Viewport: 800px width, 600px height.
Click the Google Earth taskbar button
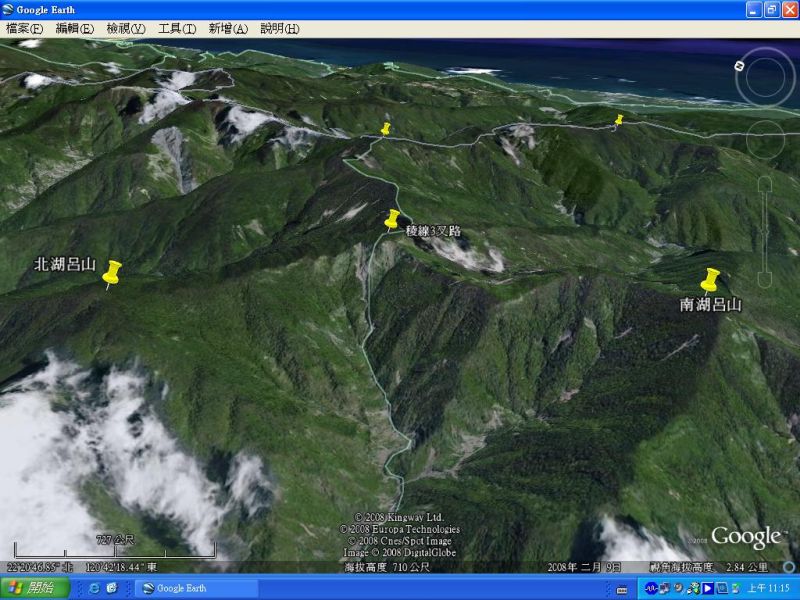(x=196, y=588)
